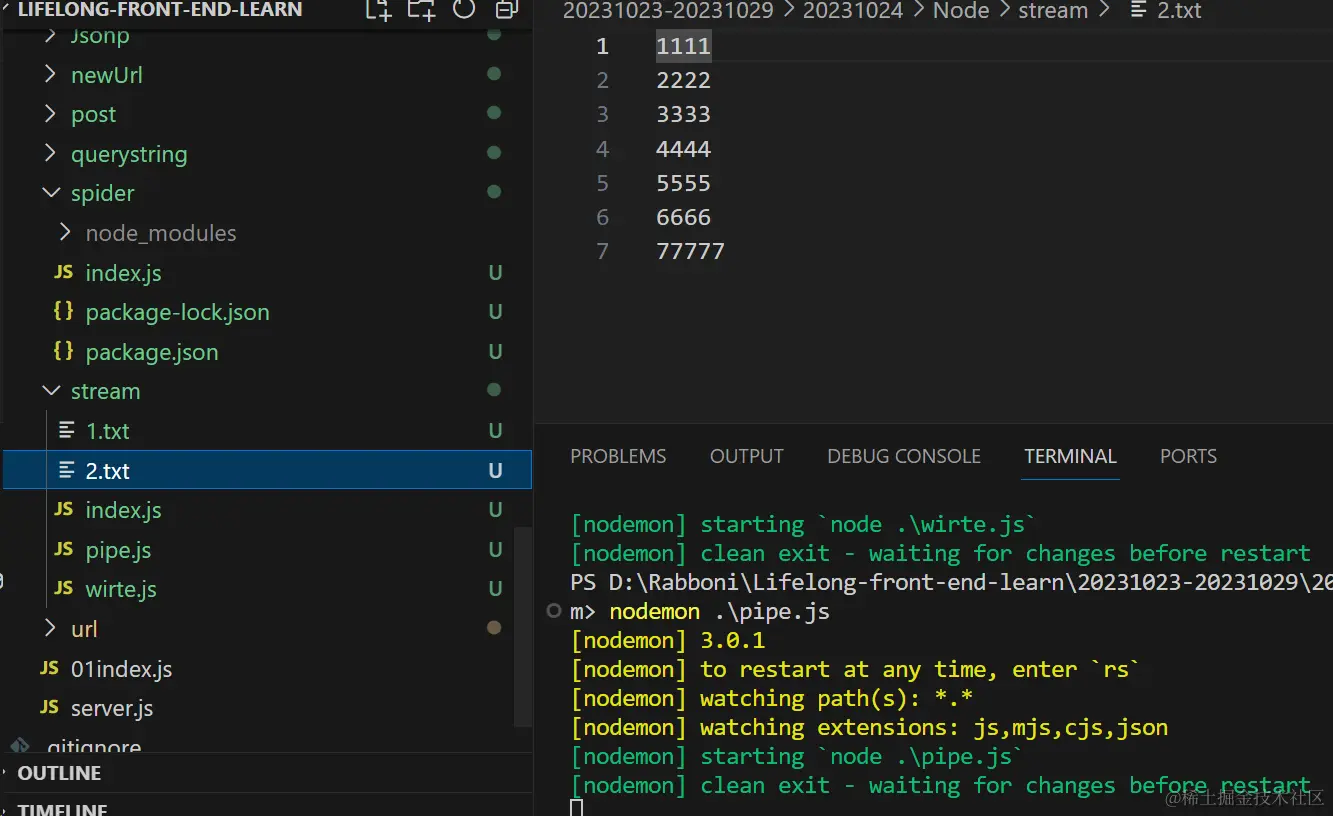The height and width of the screenshot is (816, 1333).
Task: Switch to the PROBLEMS panel tab
Action: coord(618,456)
